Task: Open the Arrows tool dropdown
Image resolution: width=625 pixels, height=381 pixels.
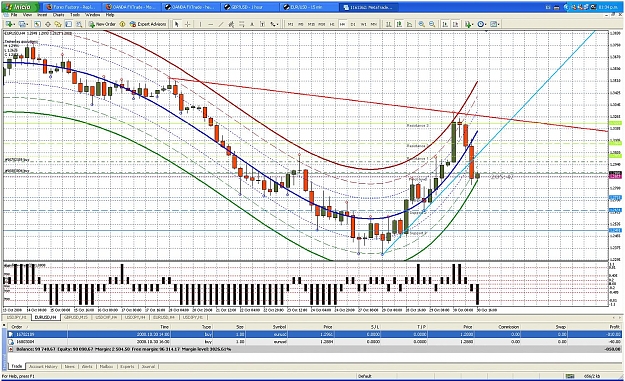Action: point(274,24)
